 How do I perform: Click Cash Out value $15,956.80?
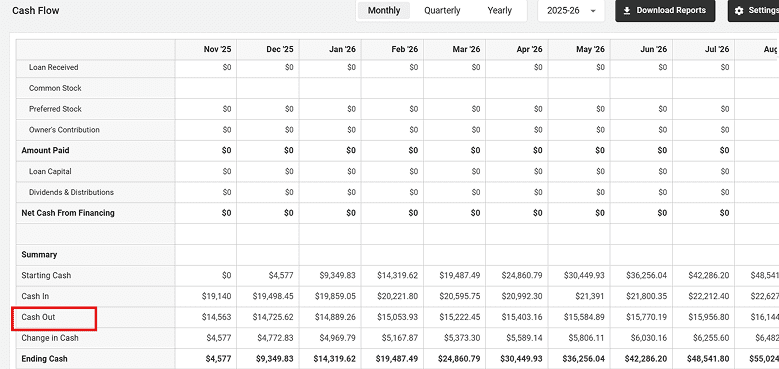tap(708, 317)
